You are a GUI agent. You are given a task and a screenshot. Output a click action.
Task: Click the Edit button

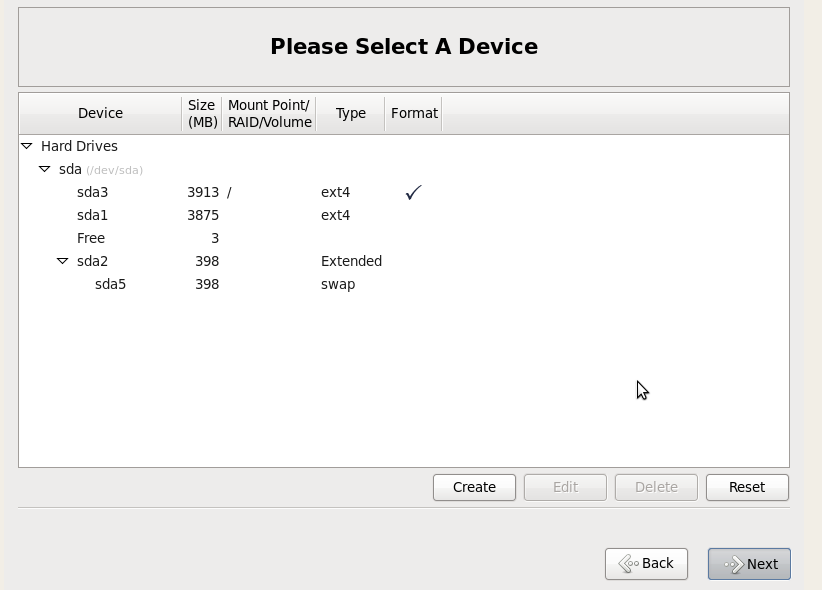tap(565, 487)
